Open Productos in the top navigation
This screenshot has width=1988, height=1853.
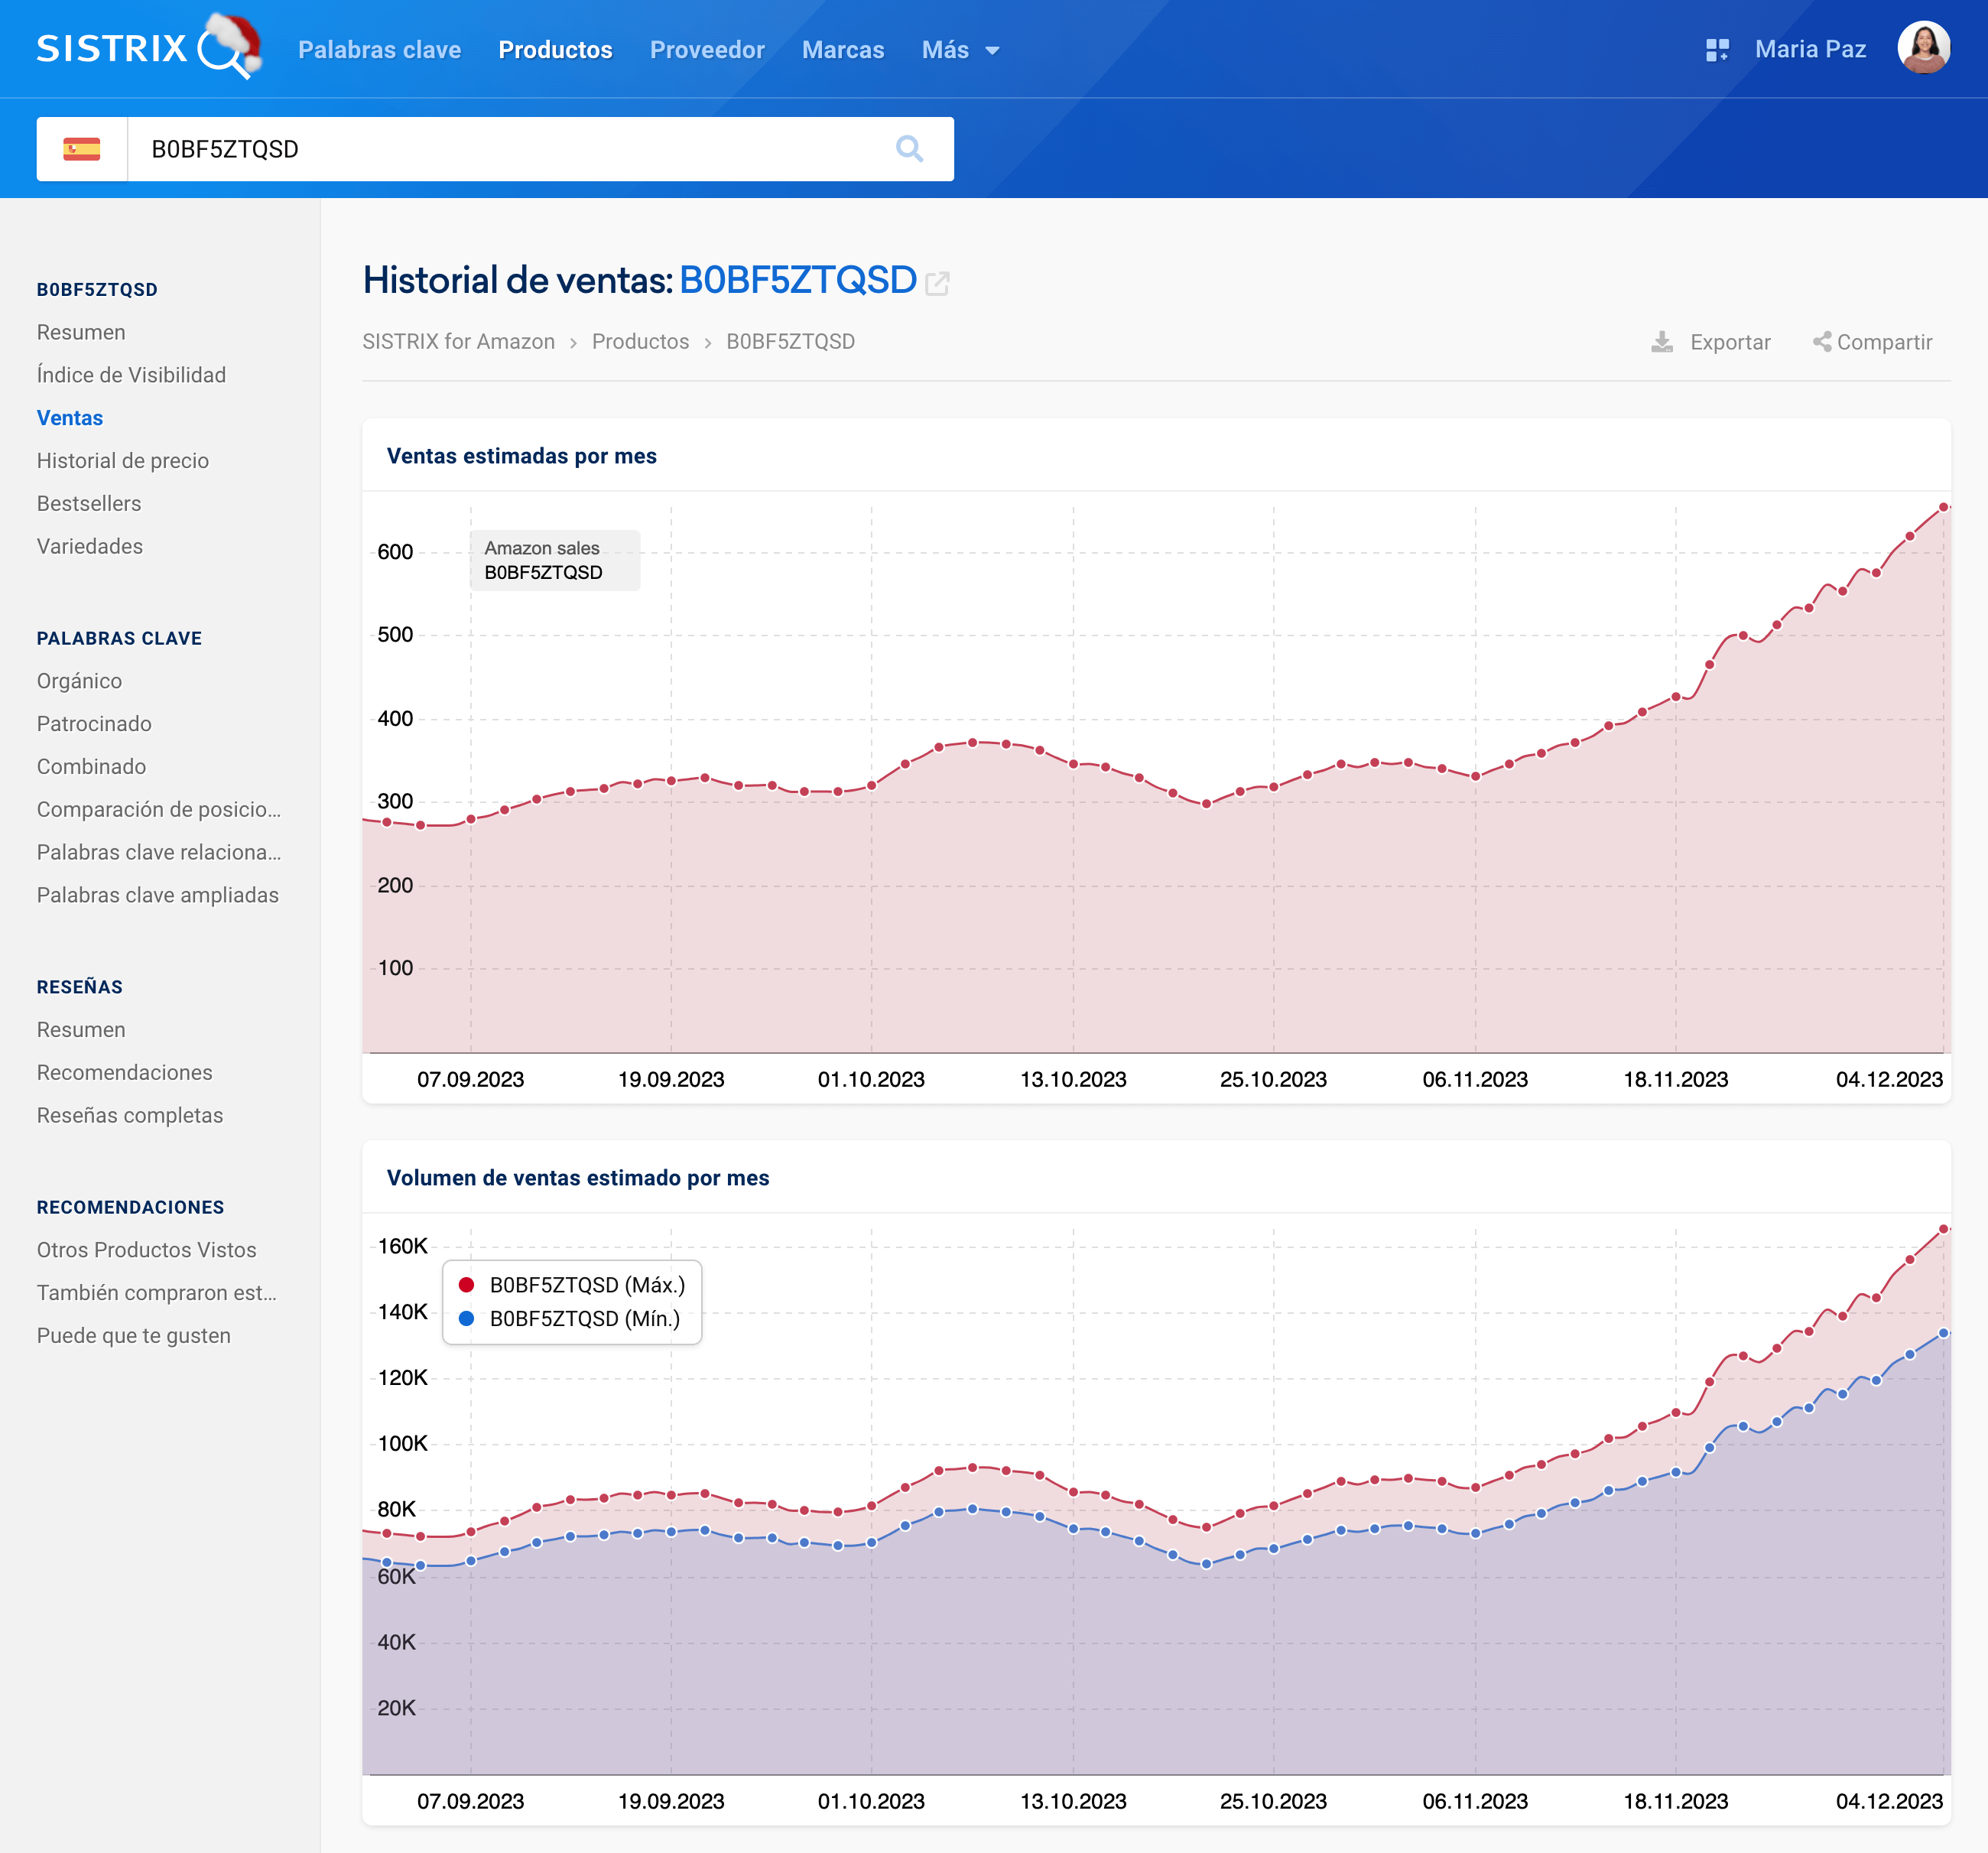(555, 50)
